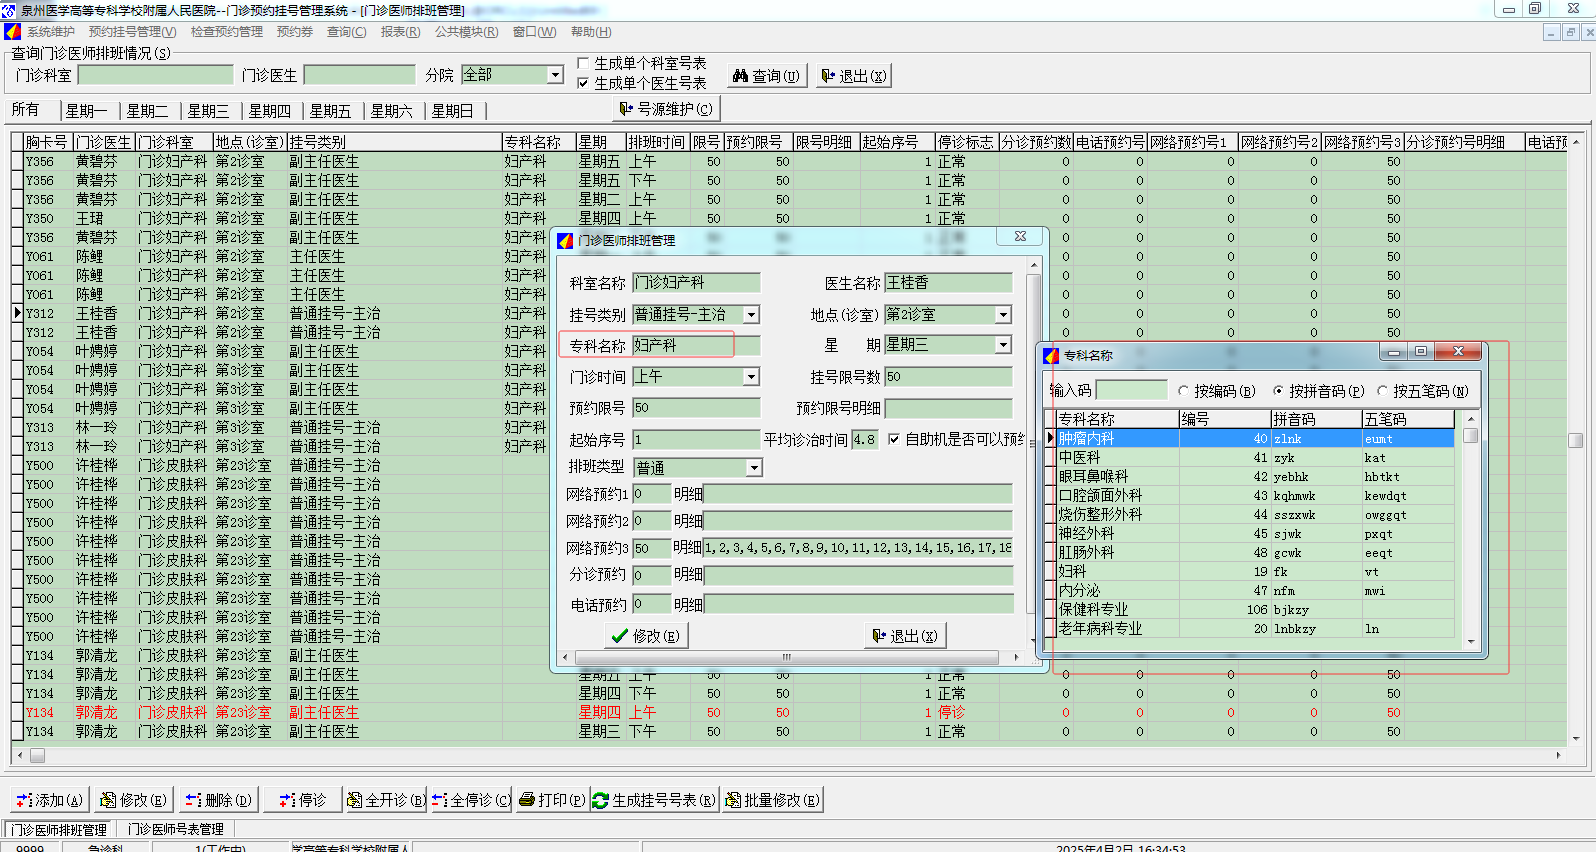Click the 删除(D) delete button

pyautogui.click(x=218, y=800)
